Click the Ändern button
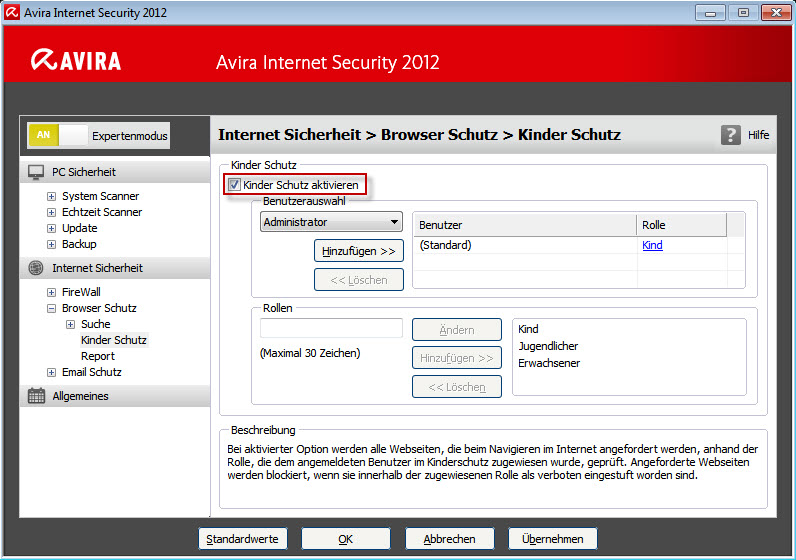The width and height of the screenshot is (796, 560). 457,330
